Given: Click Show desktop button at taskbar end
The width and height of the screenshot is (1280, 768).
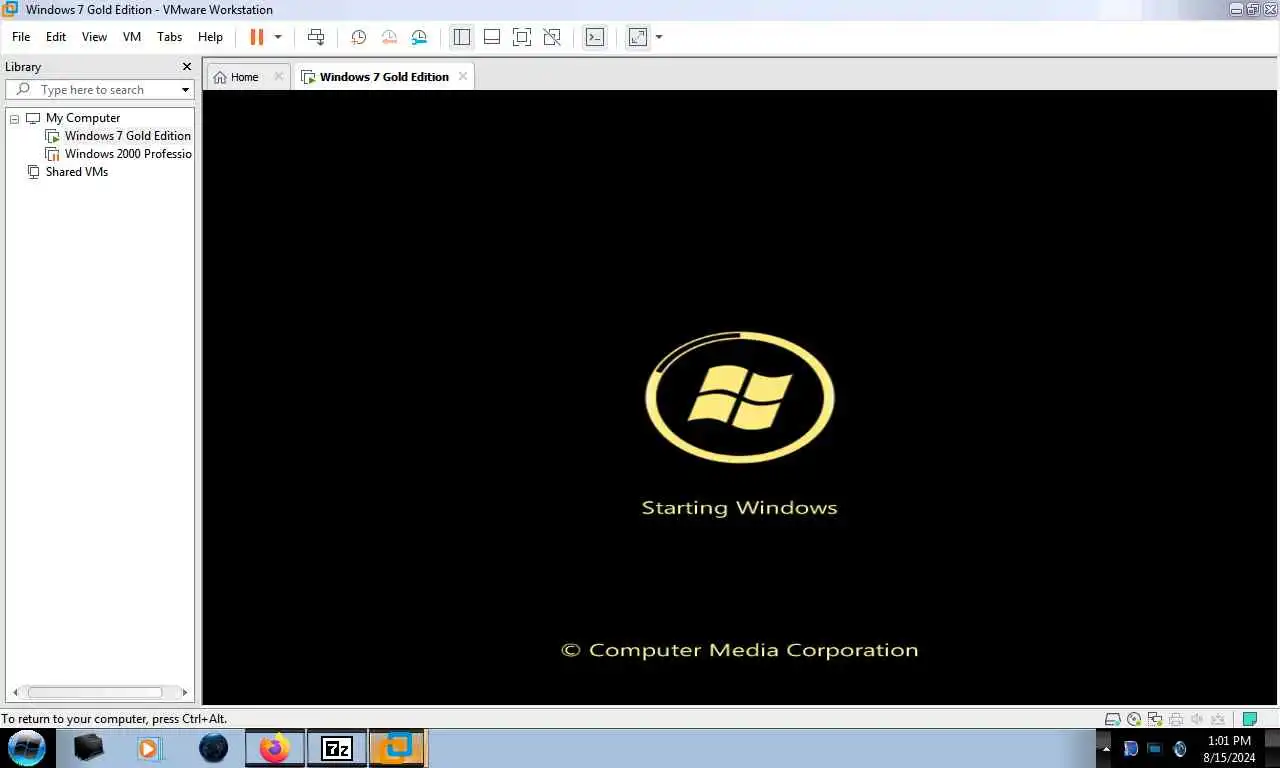Looking at the screenshot, I should pos(1272,748).
